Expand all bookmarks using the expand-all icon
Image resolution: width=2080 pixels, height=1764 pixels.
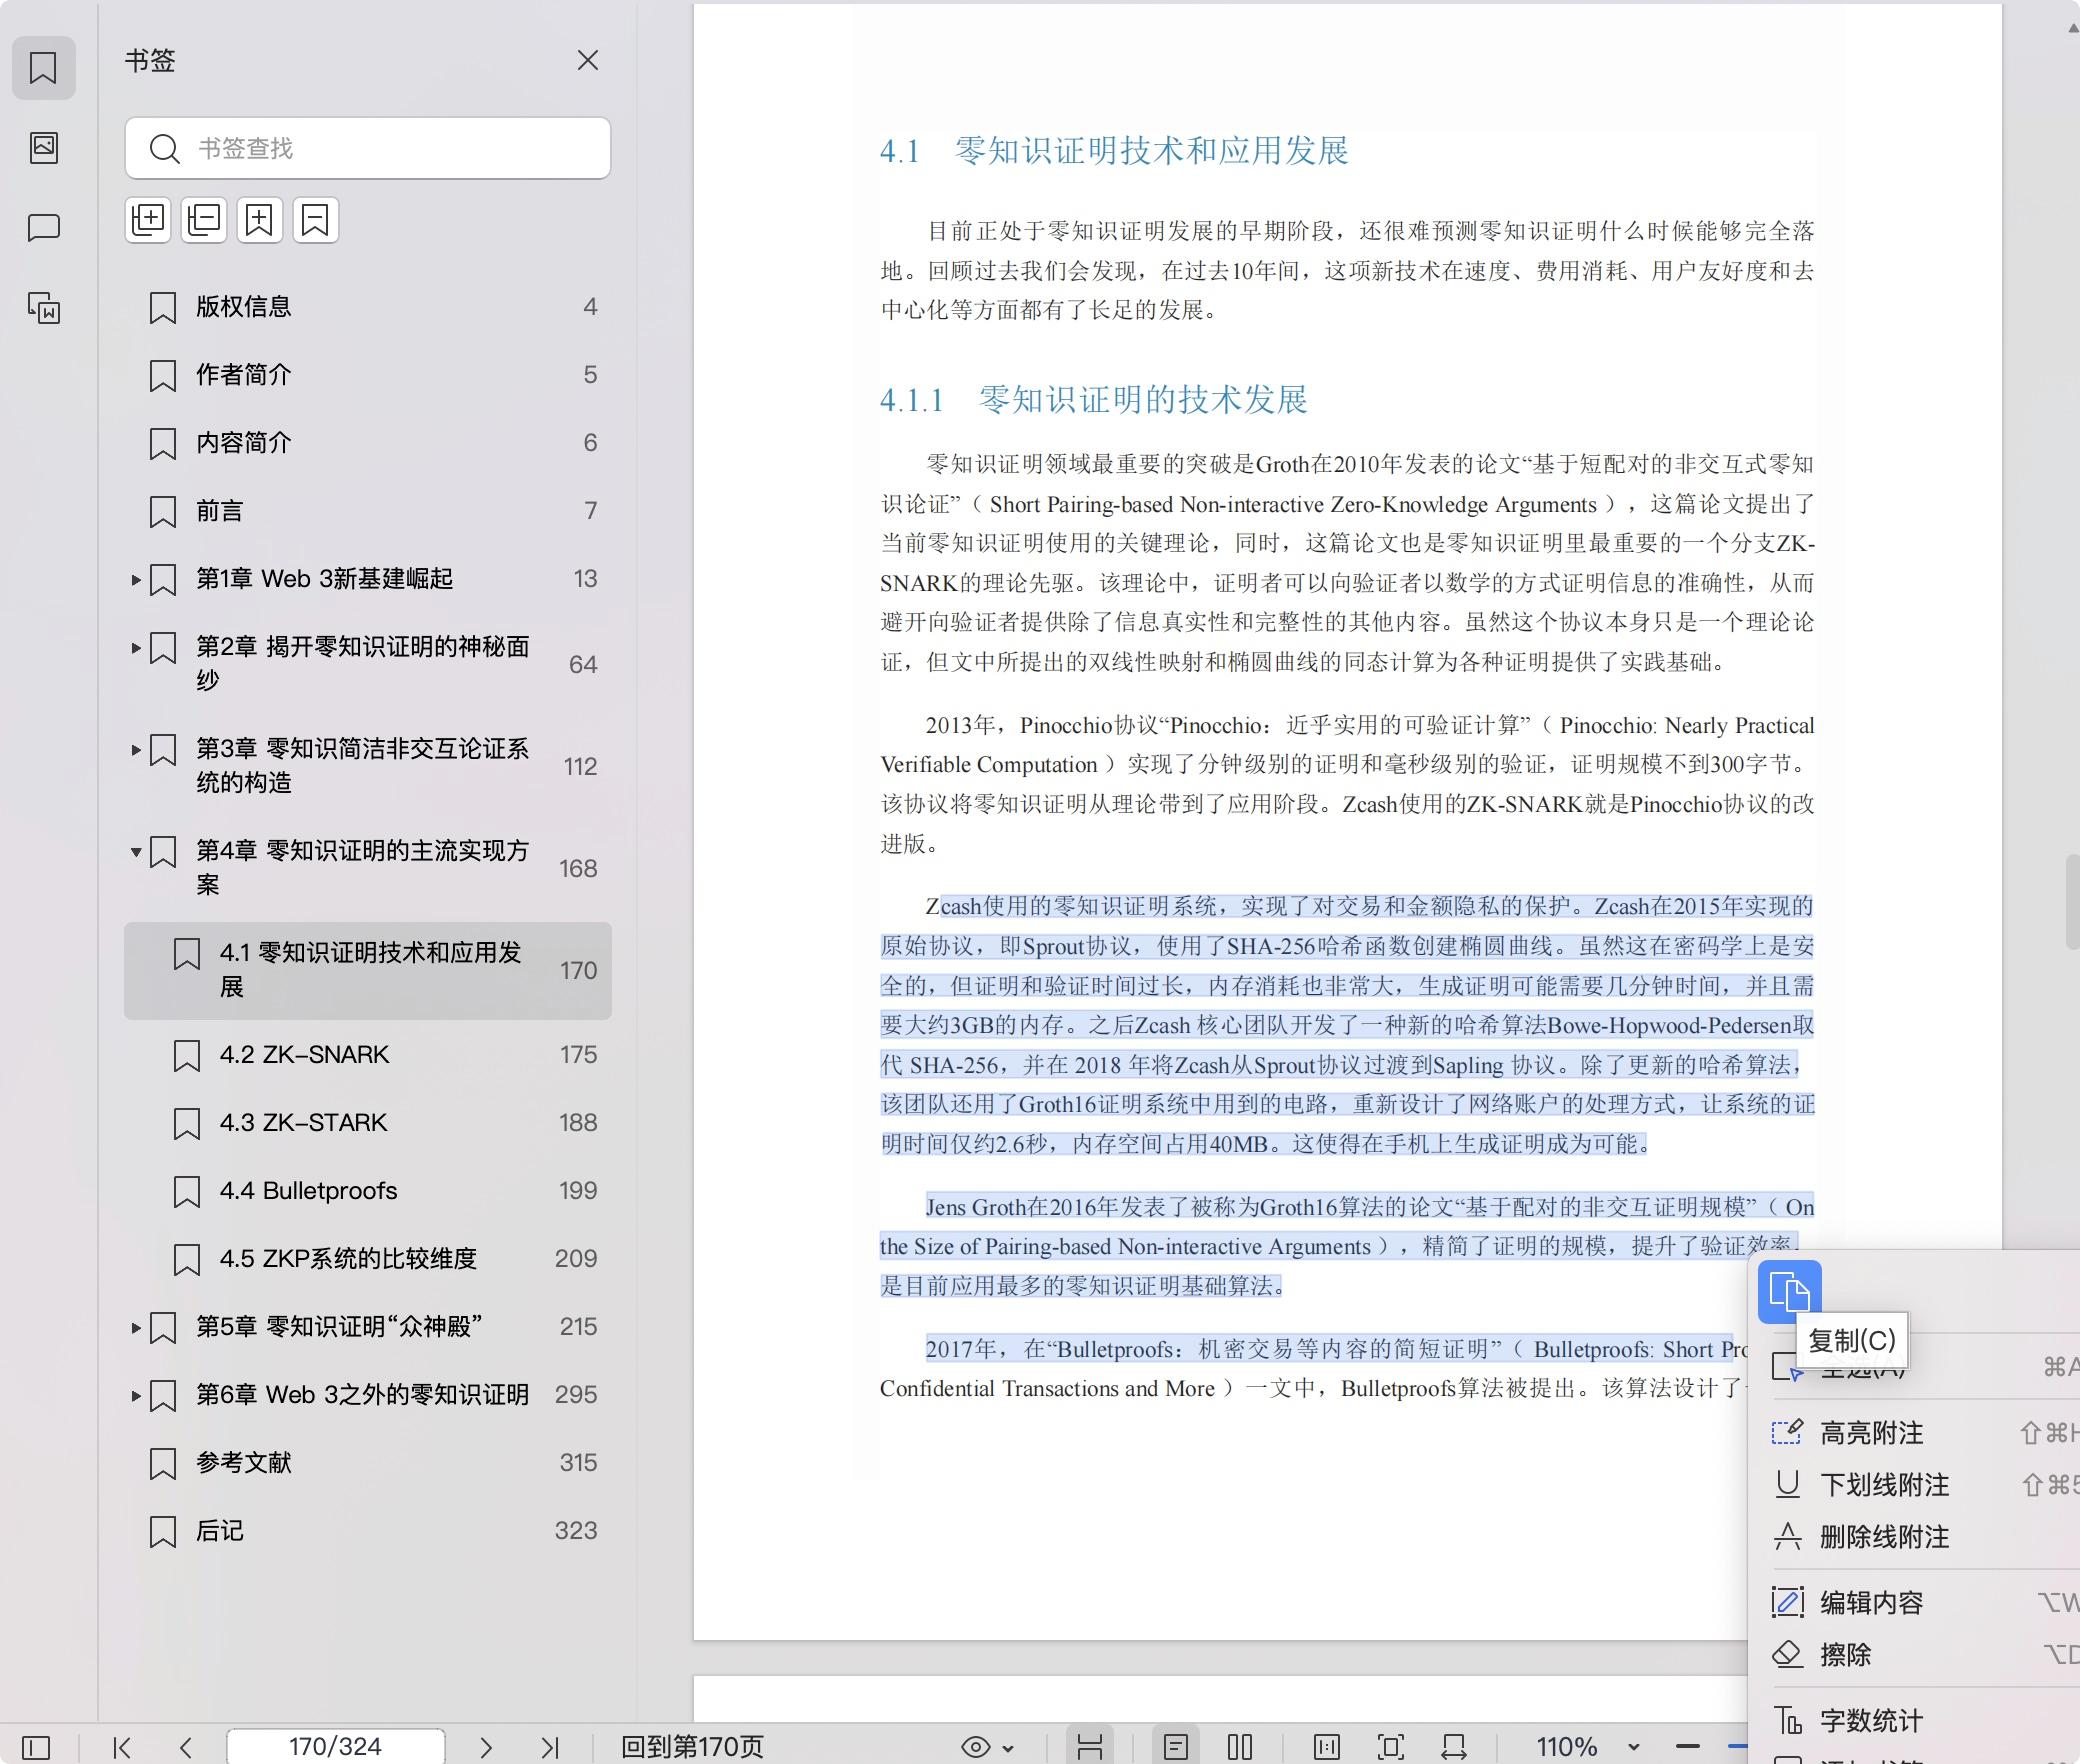(x=148, y=220)
